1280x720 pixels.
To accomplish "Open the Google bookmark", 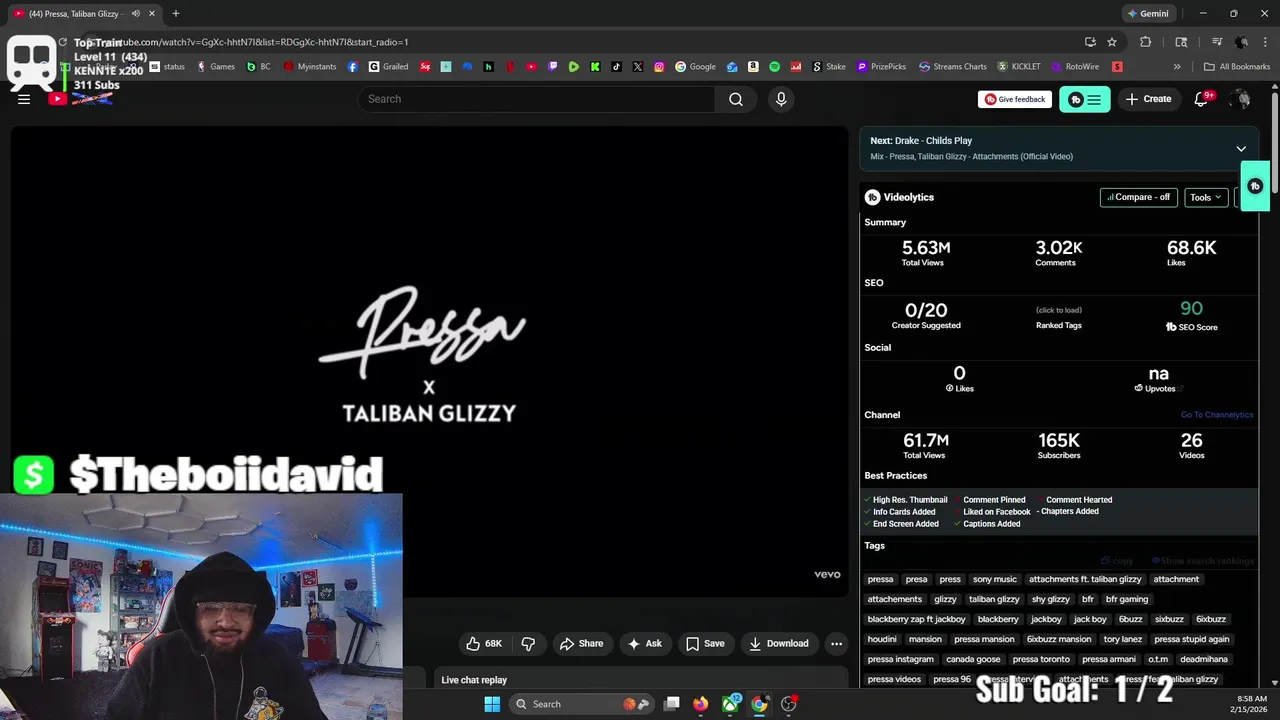I will tap(696, 67).
